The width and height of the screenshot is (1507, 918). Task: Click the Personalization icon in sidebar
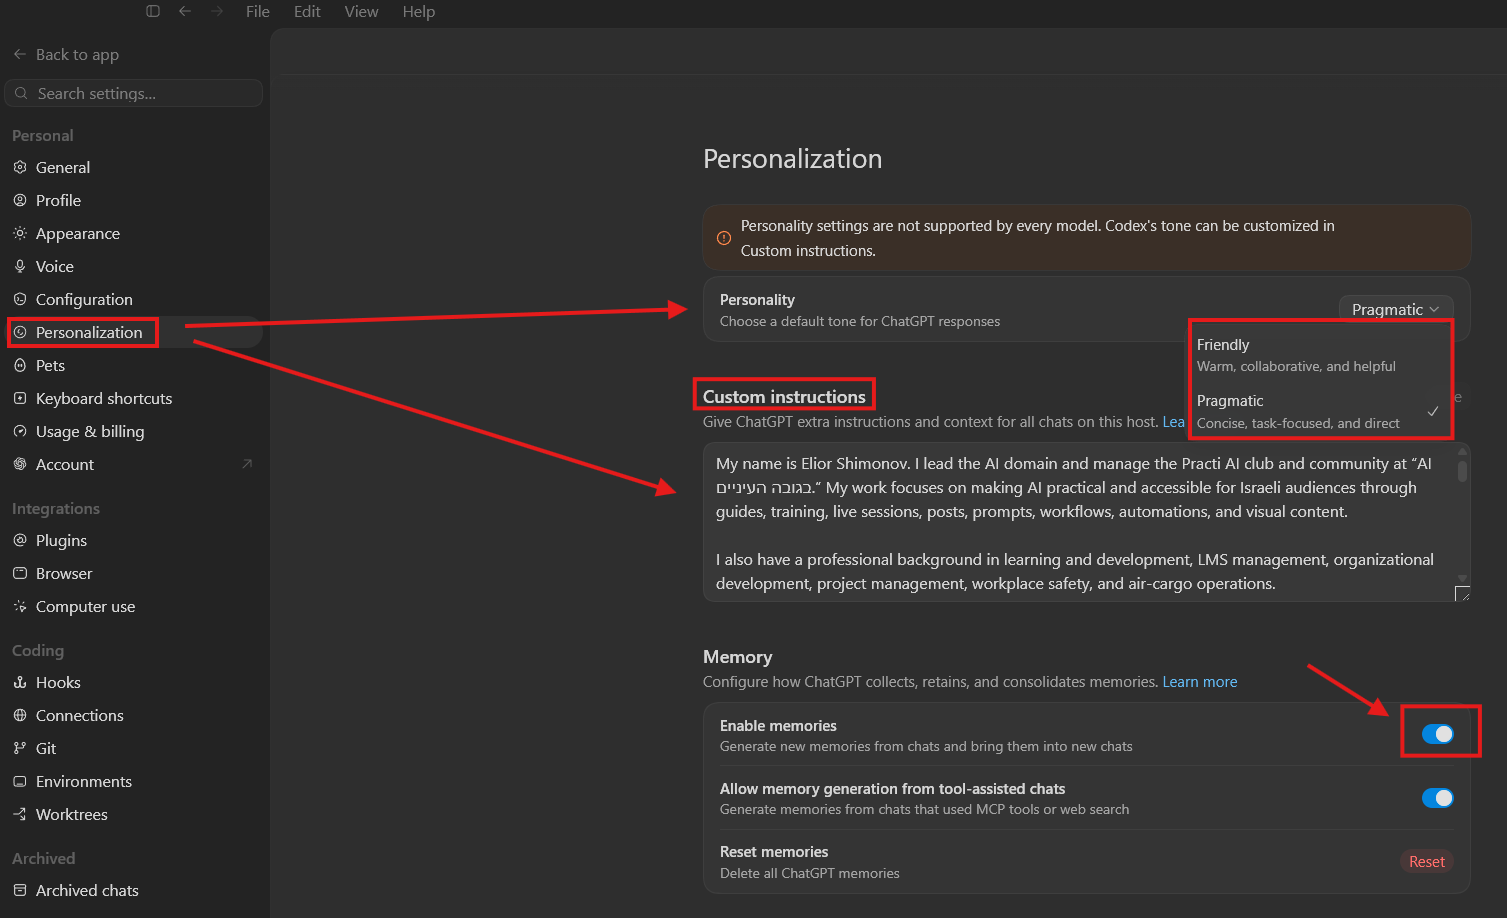[x=20, y=332]
